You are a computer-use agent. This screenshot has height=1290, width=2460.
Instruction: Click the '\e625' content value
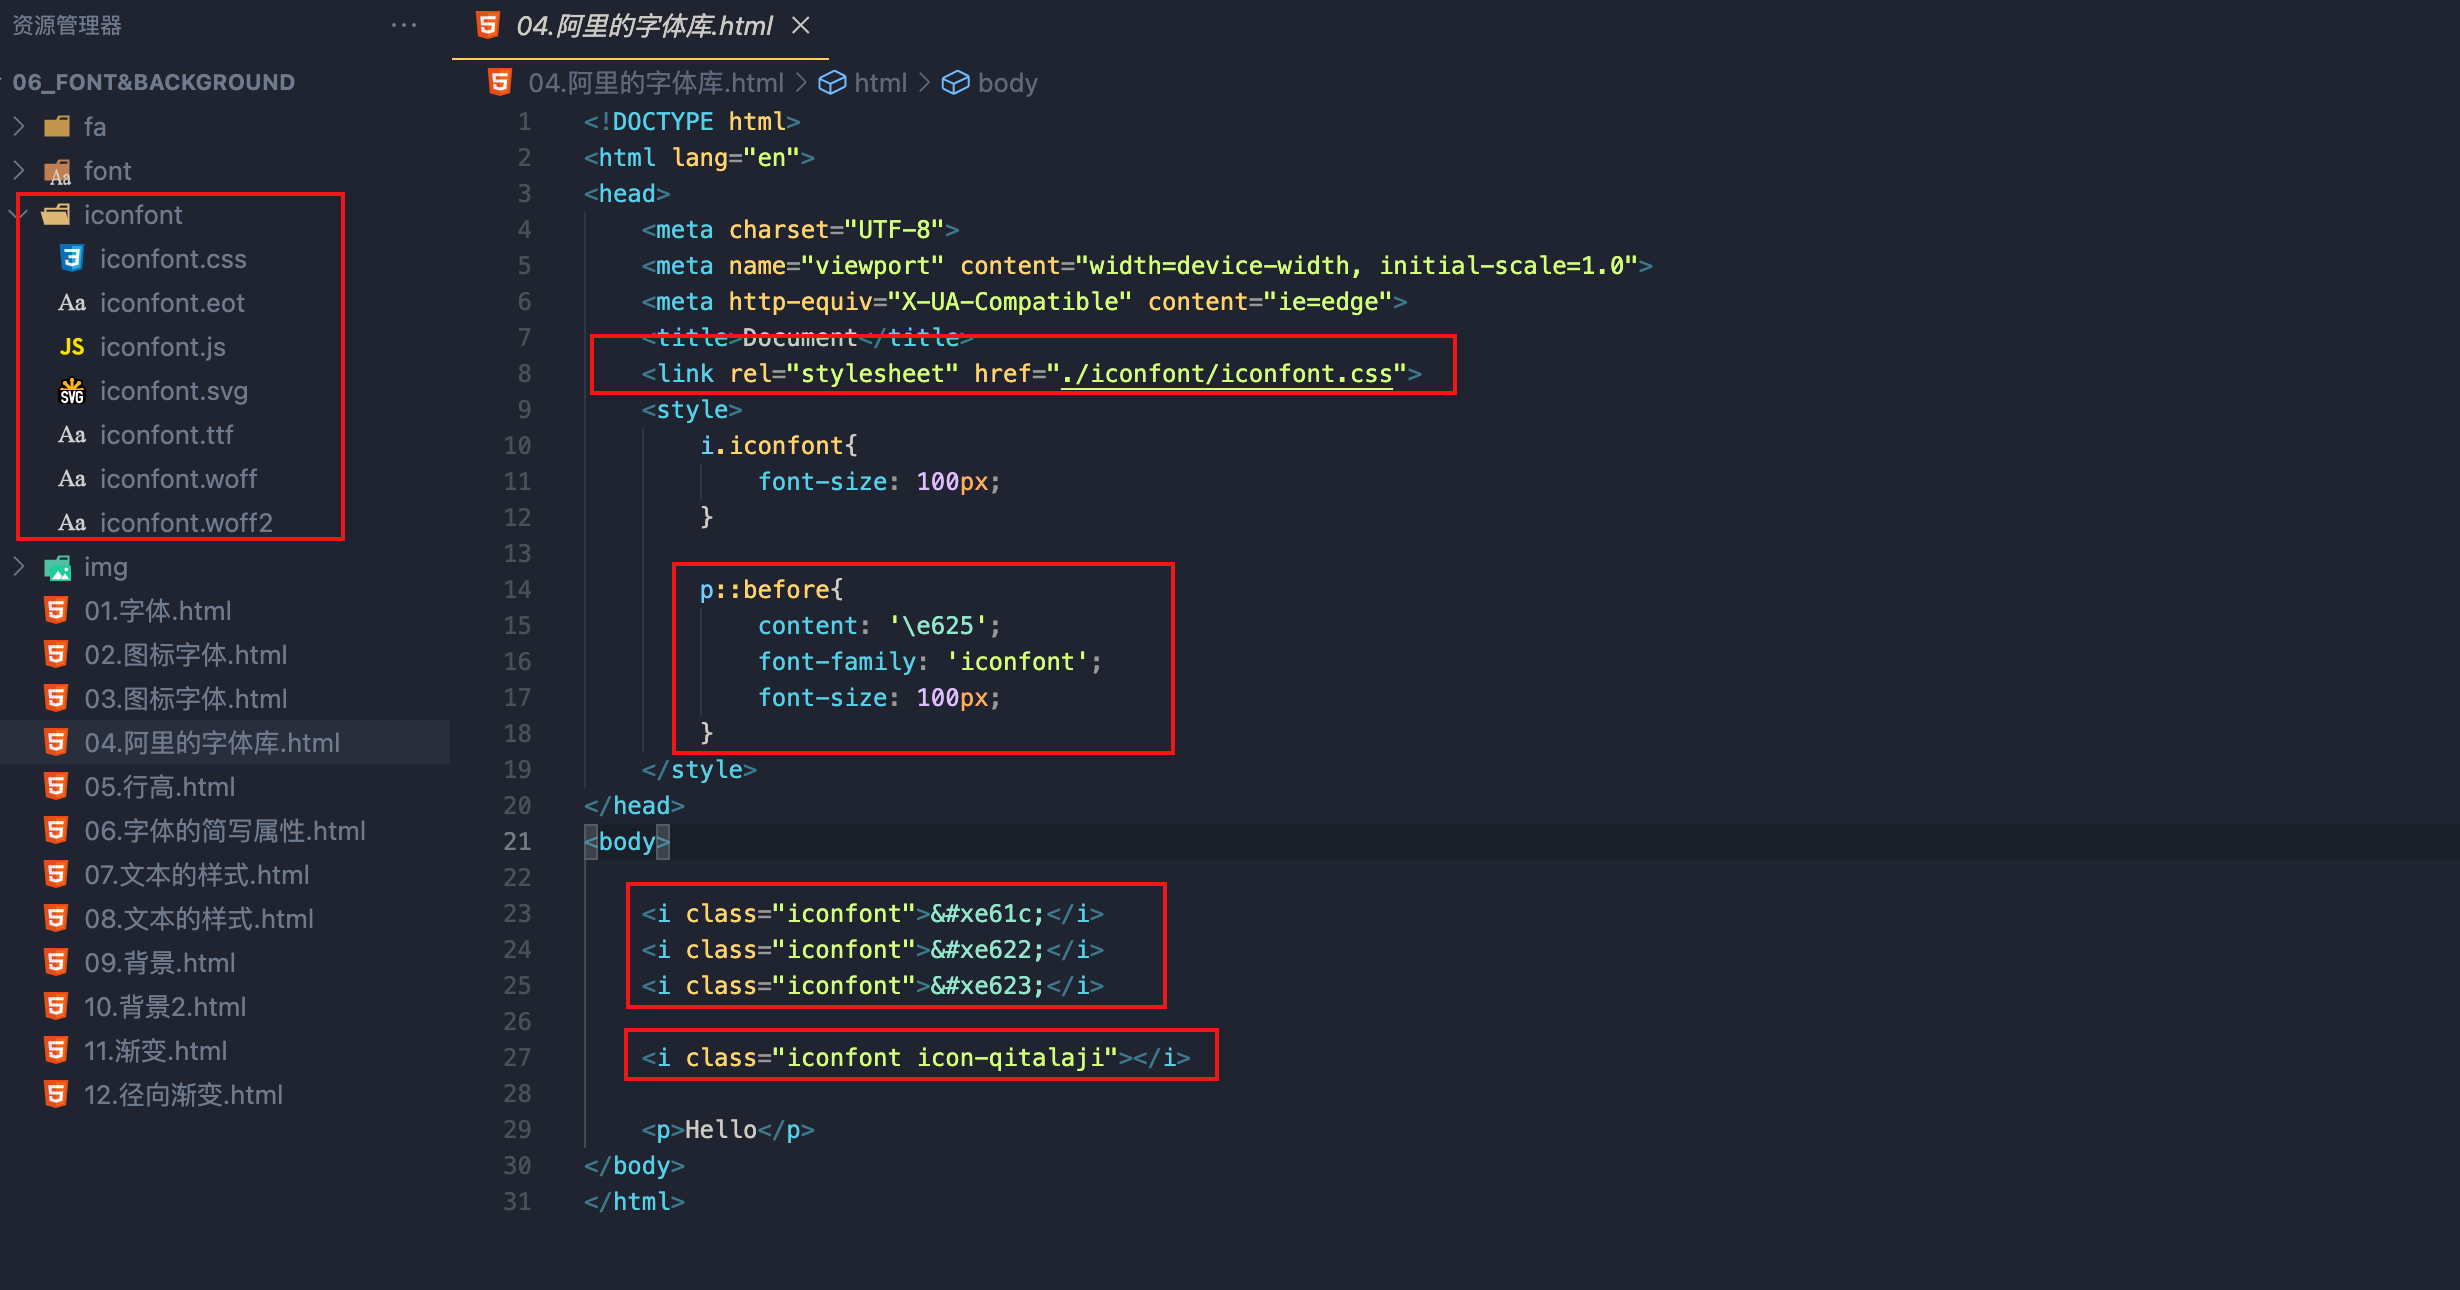[x=938, y=626]
